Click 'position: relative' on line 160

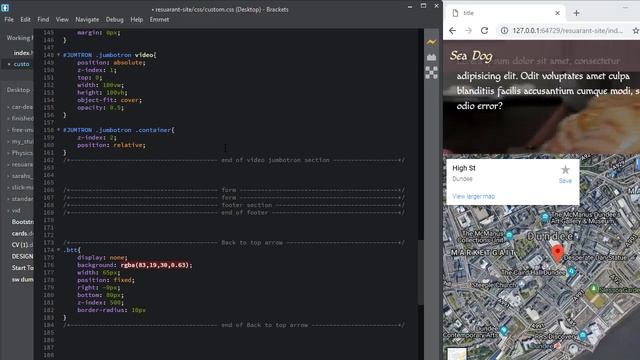point(111,145)
